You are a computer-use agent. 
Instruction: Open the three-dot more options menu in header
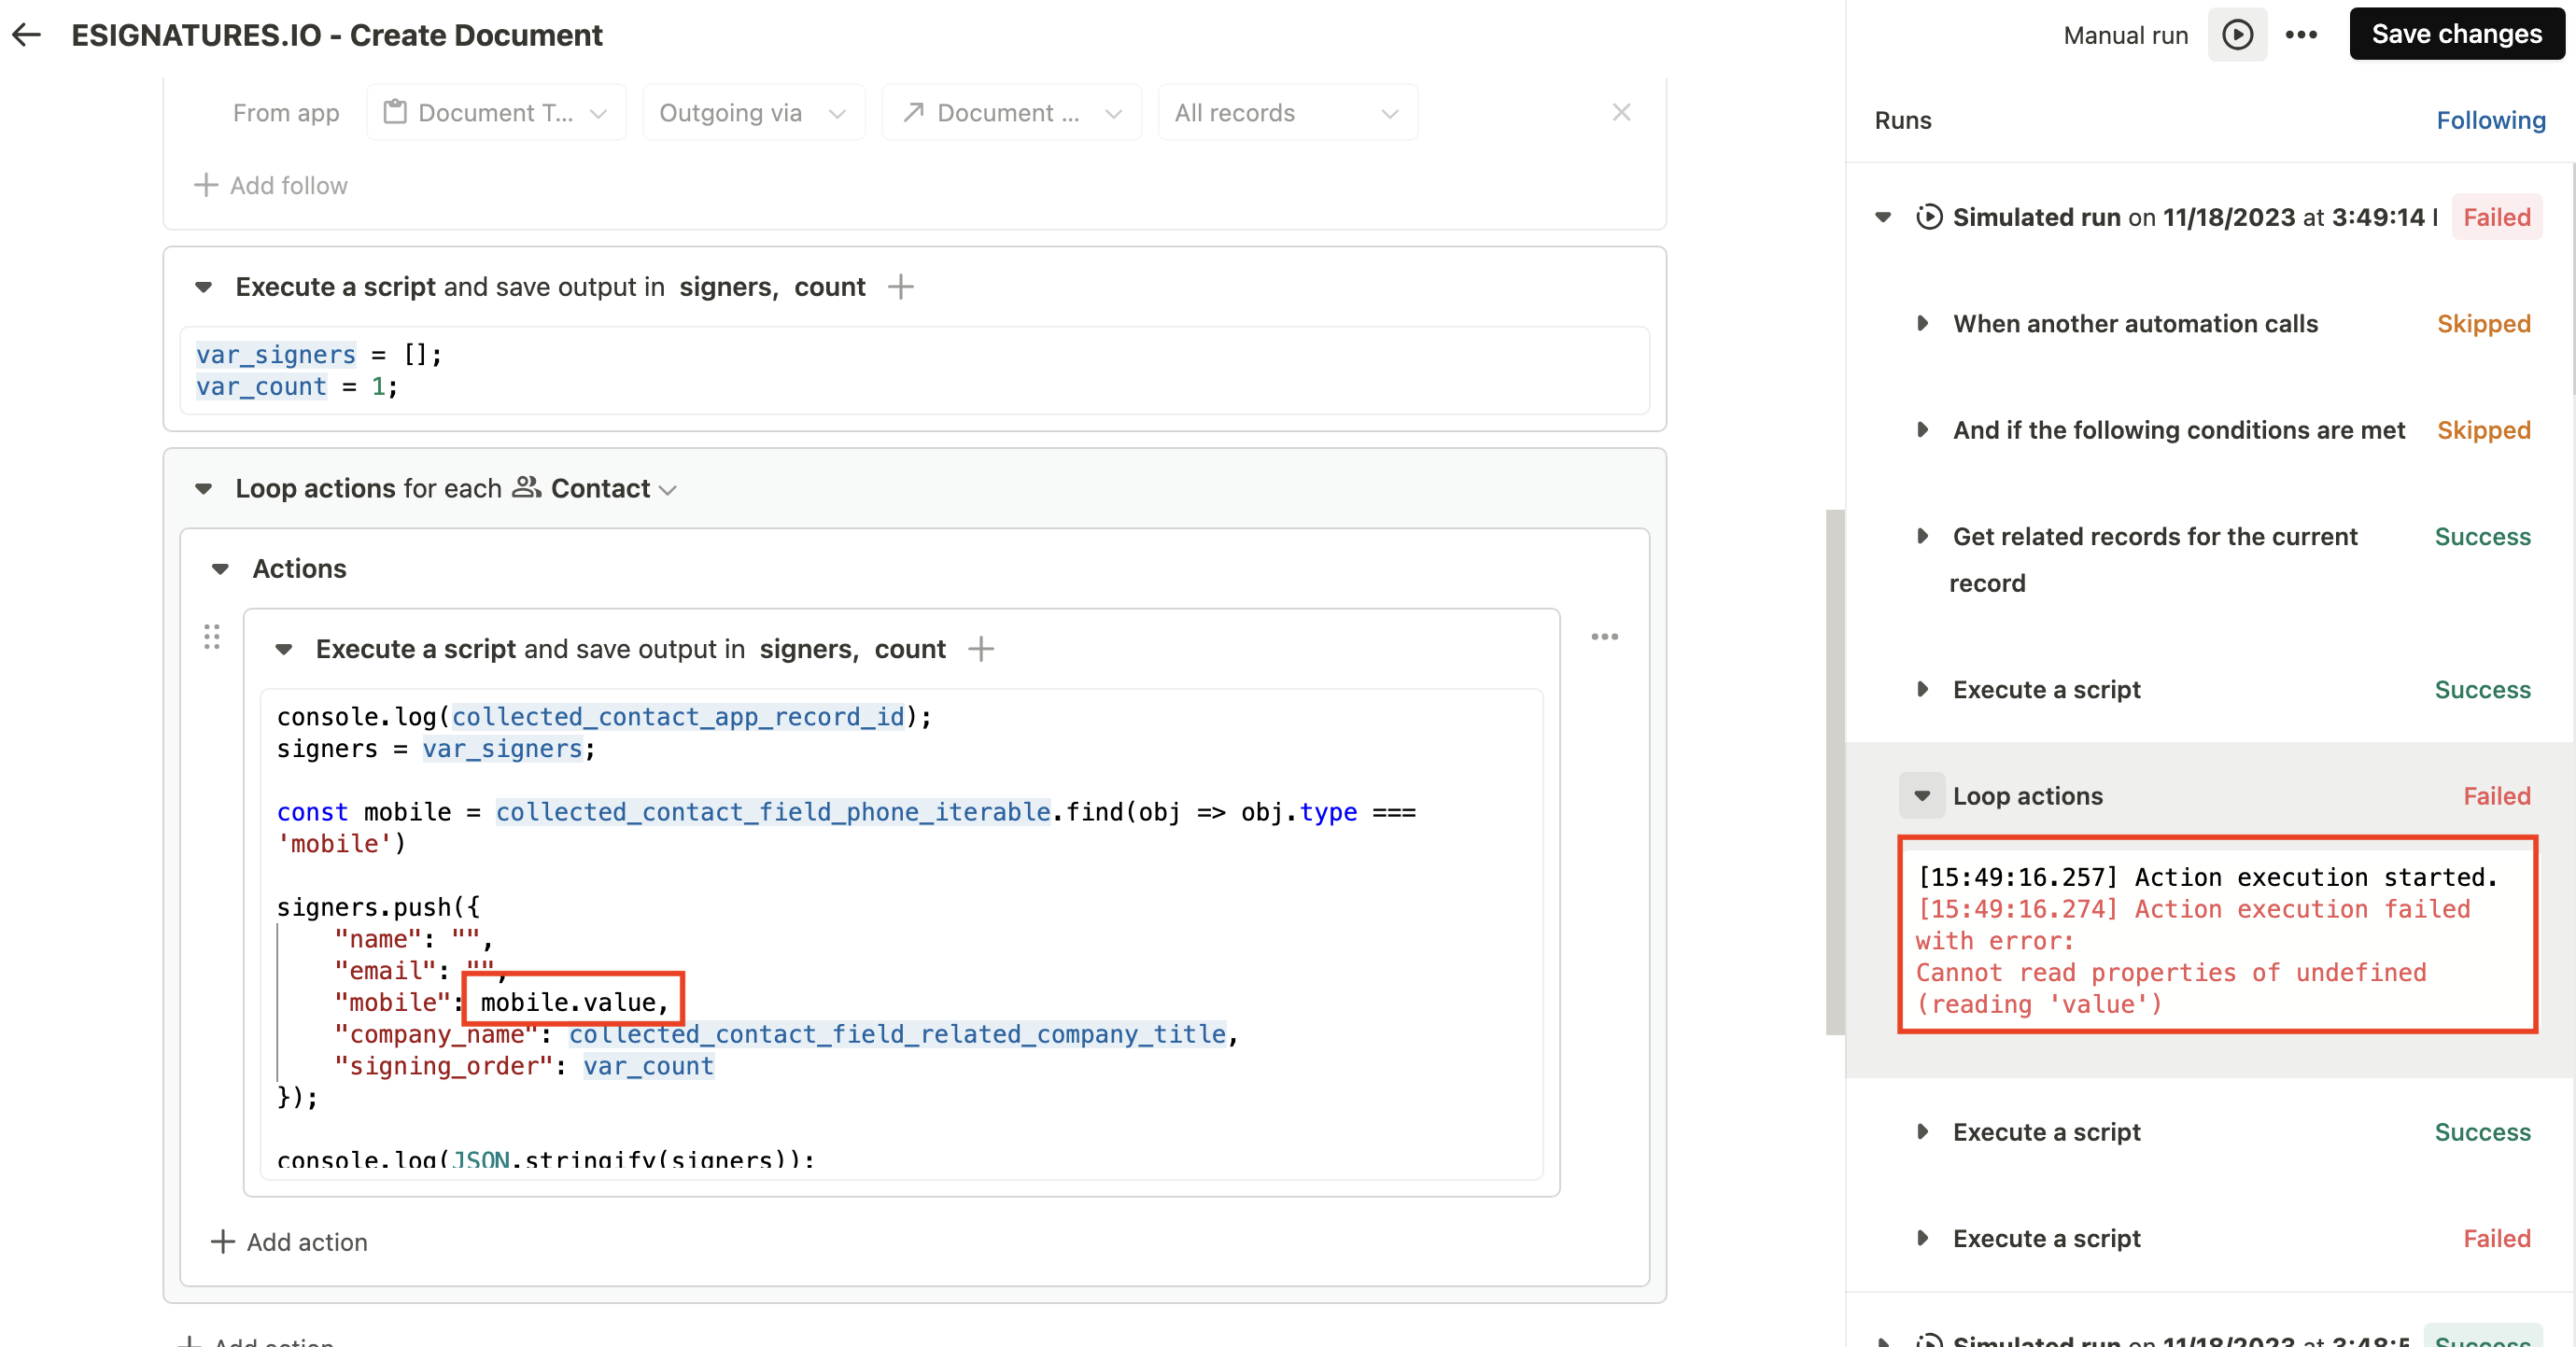2301,35
